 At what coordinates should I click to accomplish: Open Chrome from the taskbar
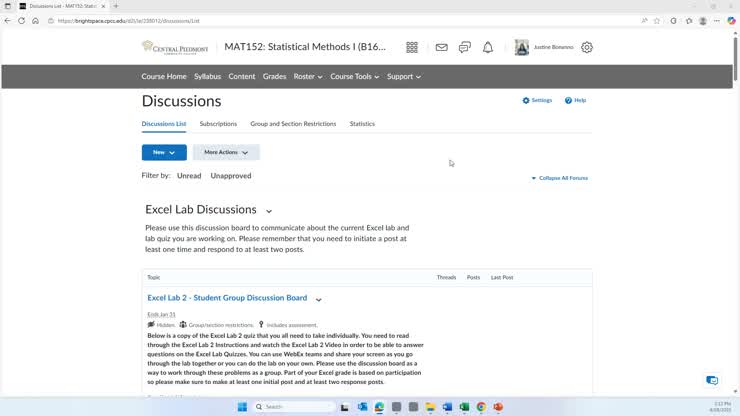click(x=481, y=407)
